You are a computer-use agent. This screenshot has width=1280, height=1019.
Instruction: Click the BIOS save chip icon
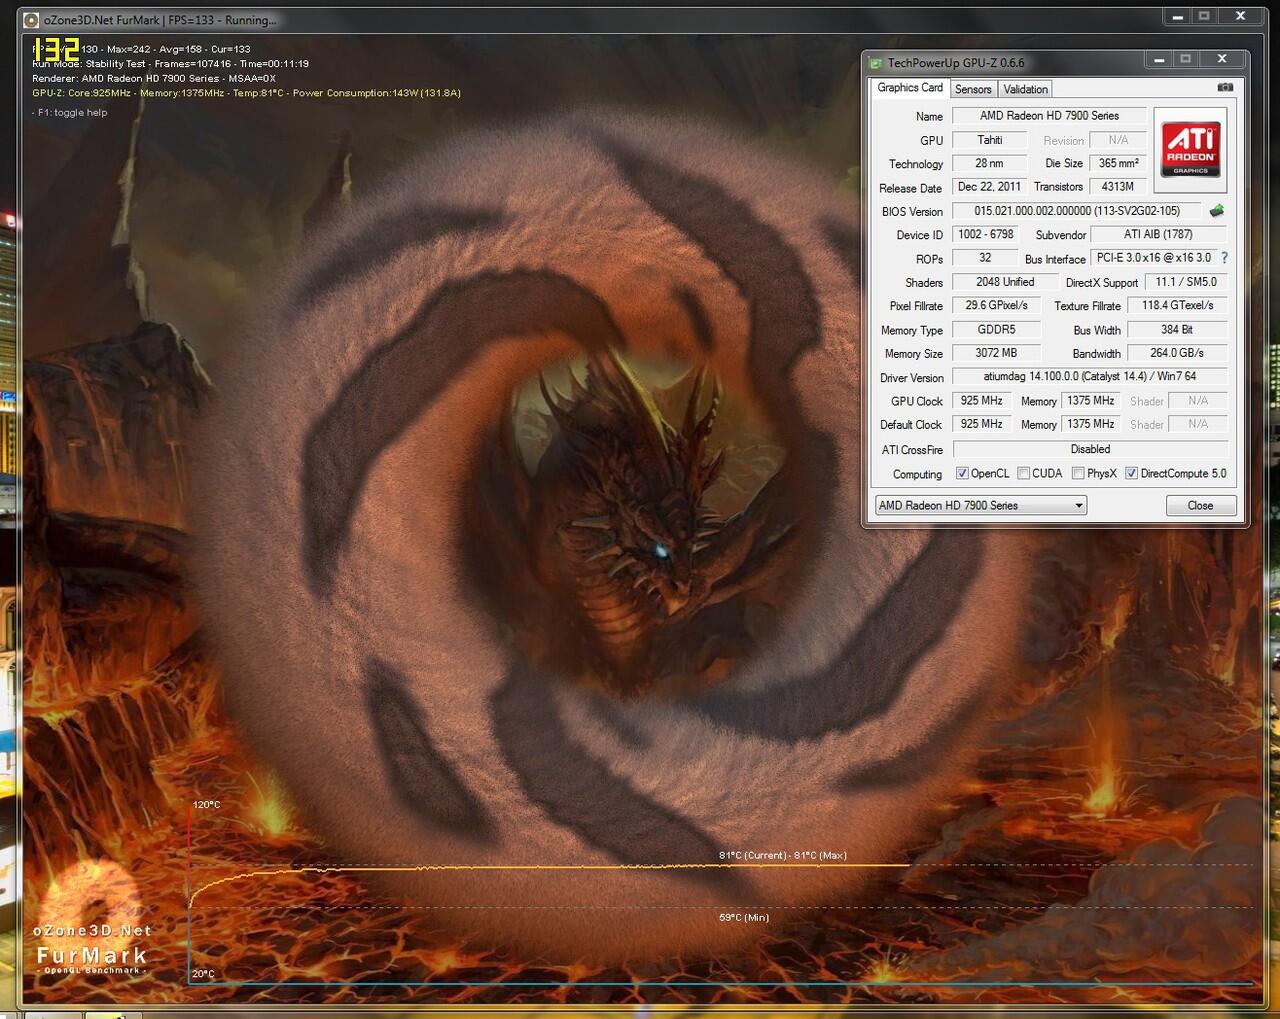pyautogui.click(x=1217, y=211)
